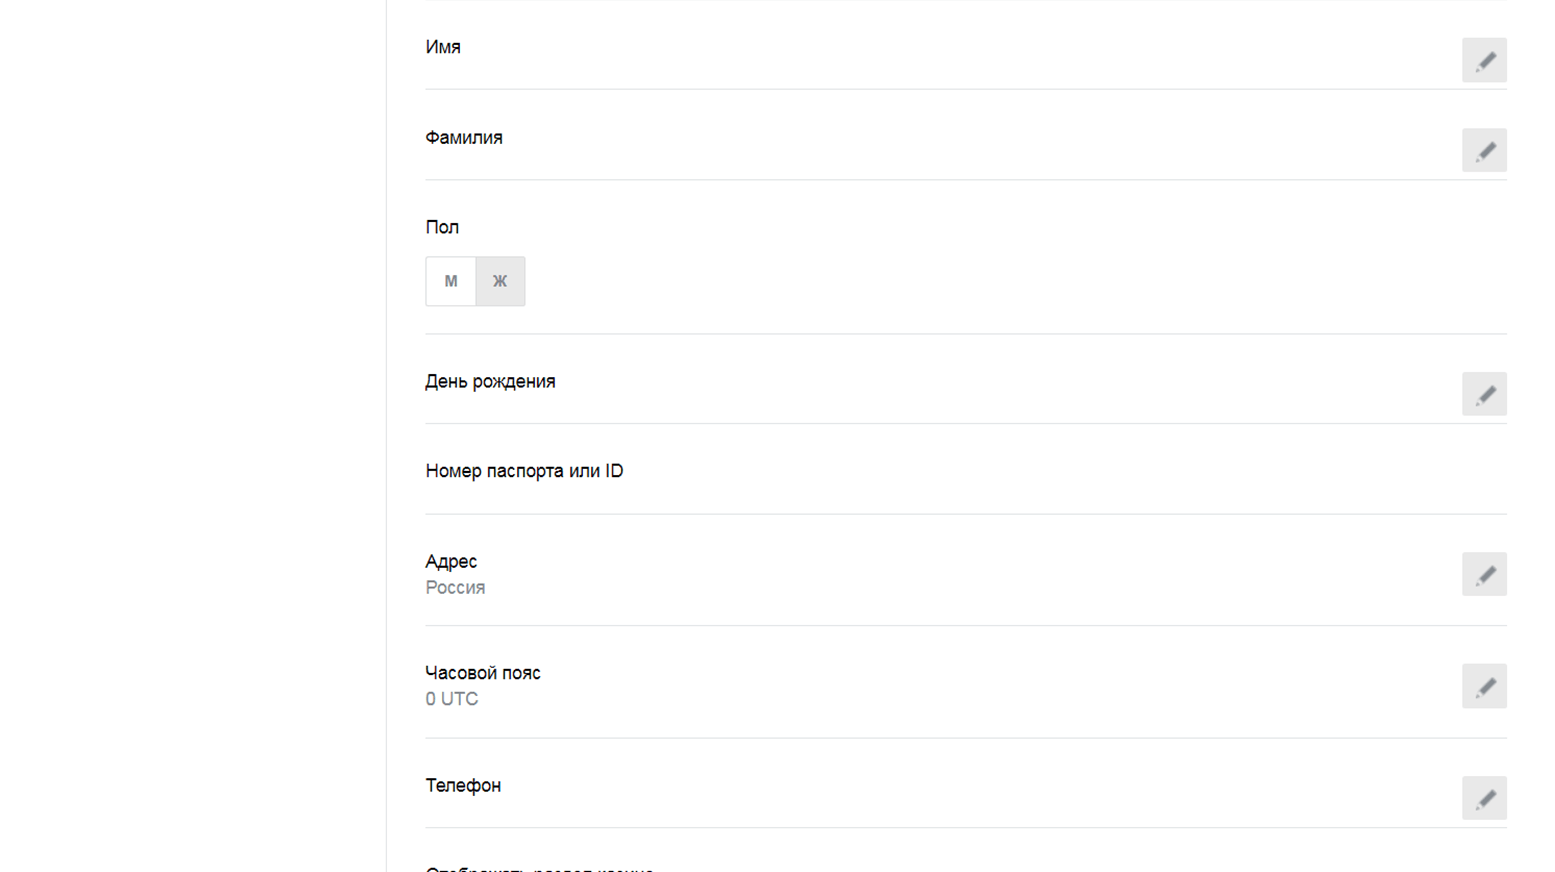Click the Пол section label
This screenshot has width=1555, height=872.
442,228
